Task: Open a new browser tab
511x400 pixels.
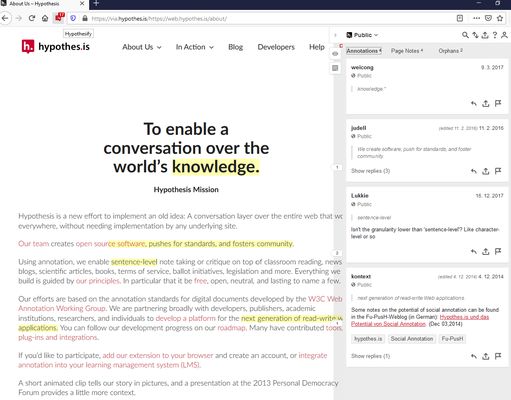Action: click(x=96, y=4)
